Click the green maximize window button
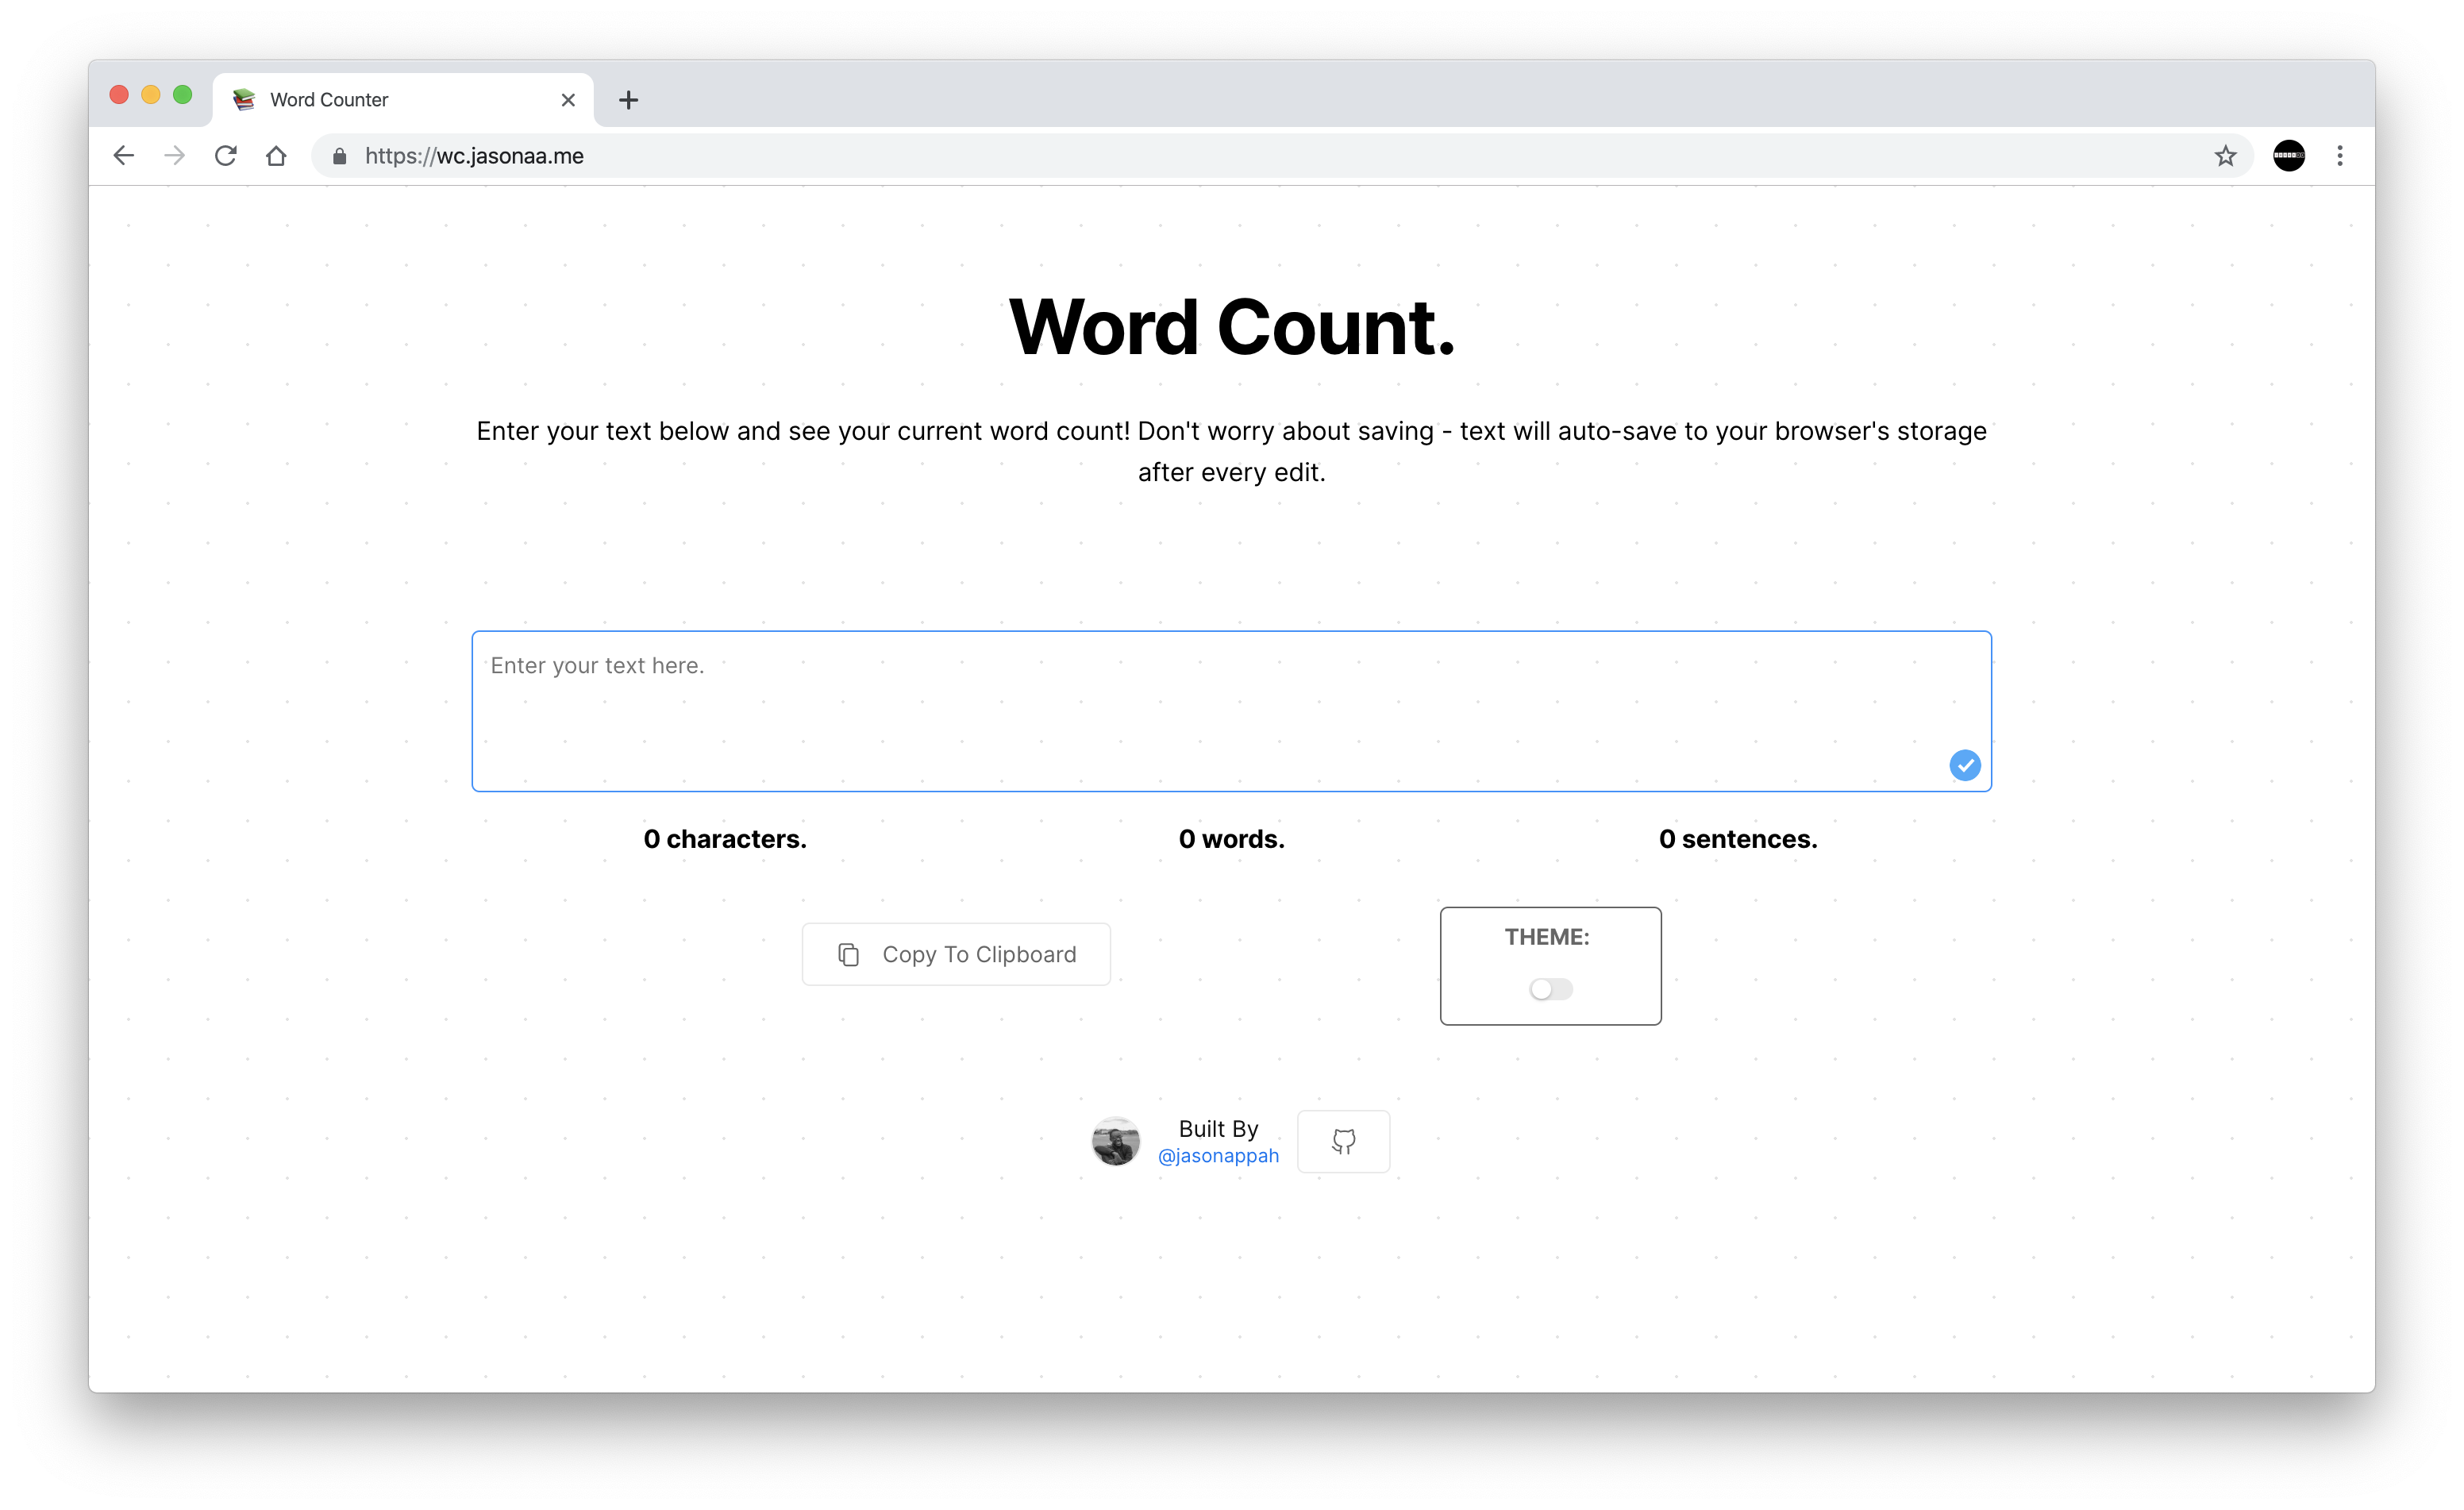2464x1510 pixels. pyautogui.click(x=183, y=95)
